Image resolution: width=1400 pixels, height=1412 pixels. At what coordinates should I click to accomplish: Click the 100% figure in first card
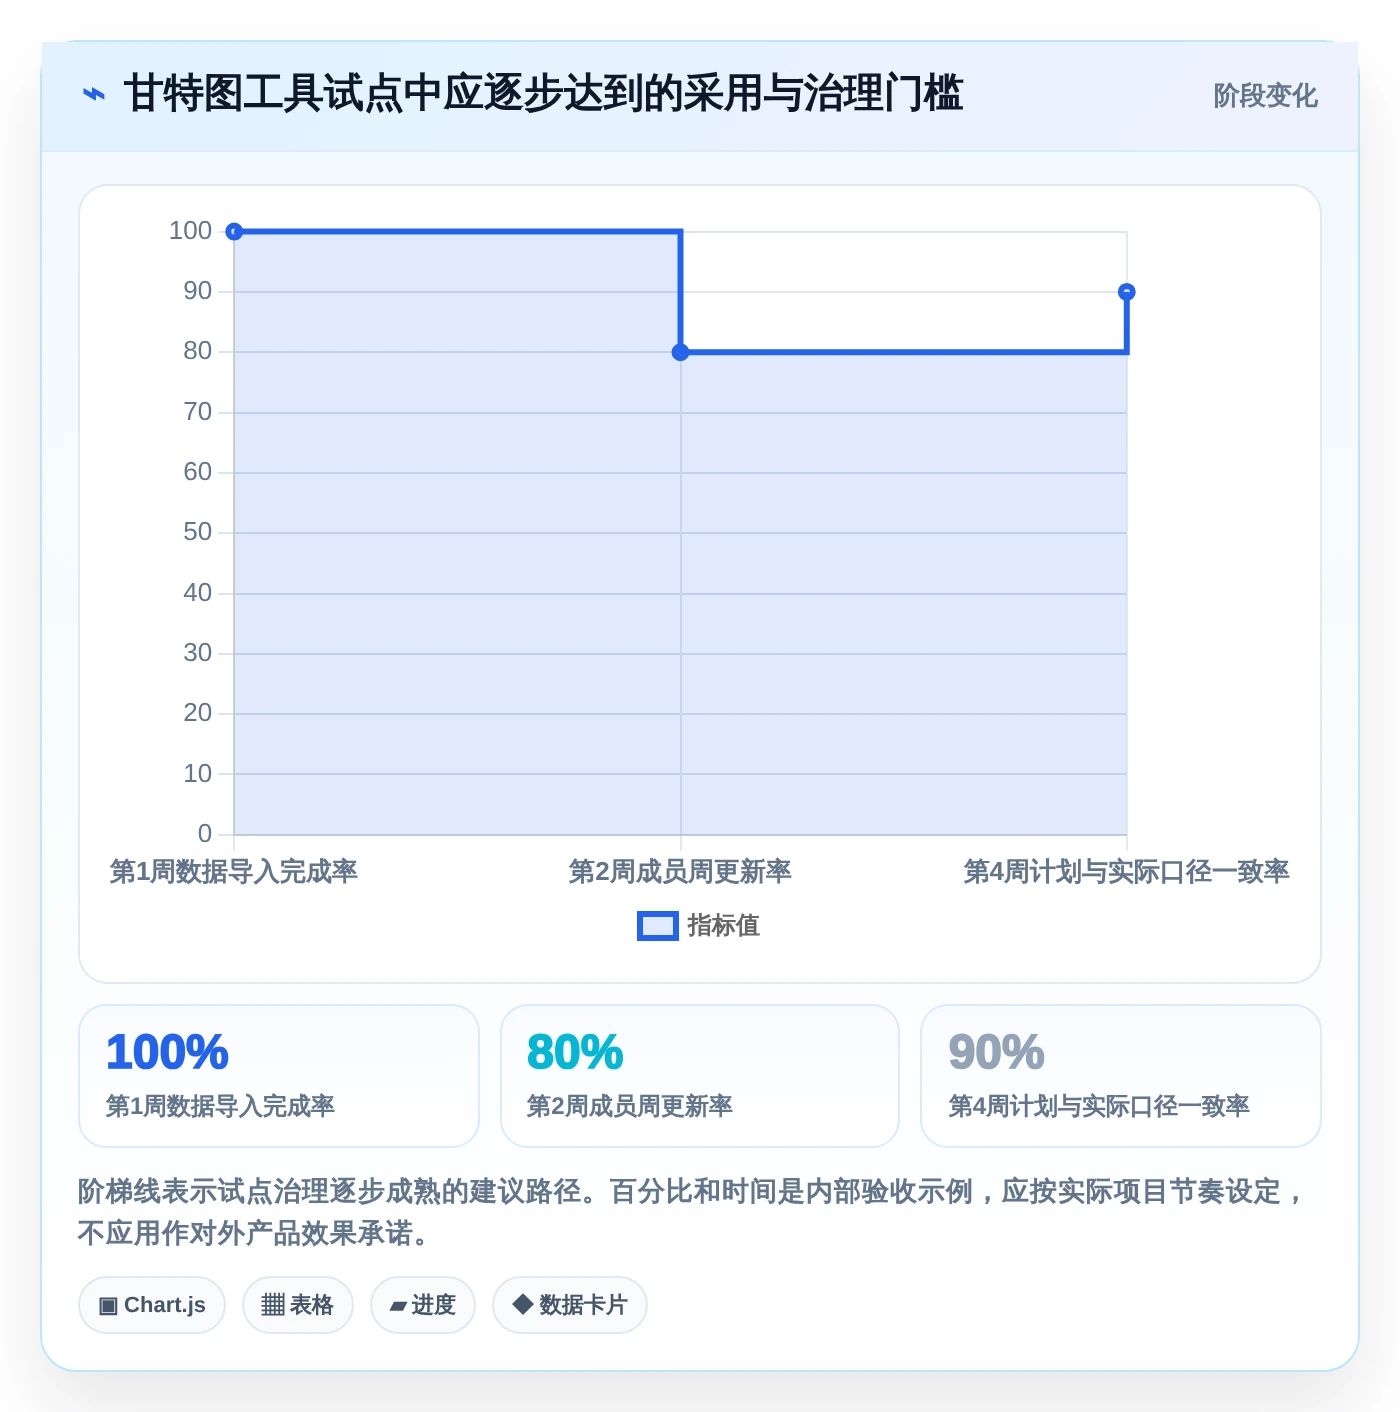[168, 1052]
